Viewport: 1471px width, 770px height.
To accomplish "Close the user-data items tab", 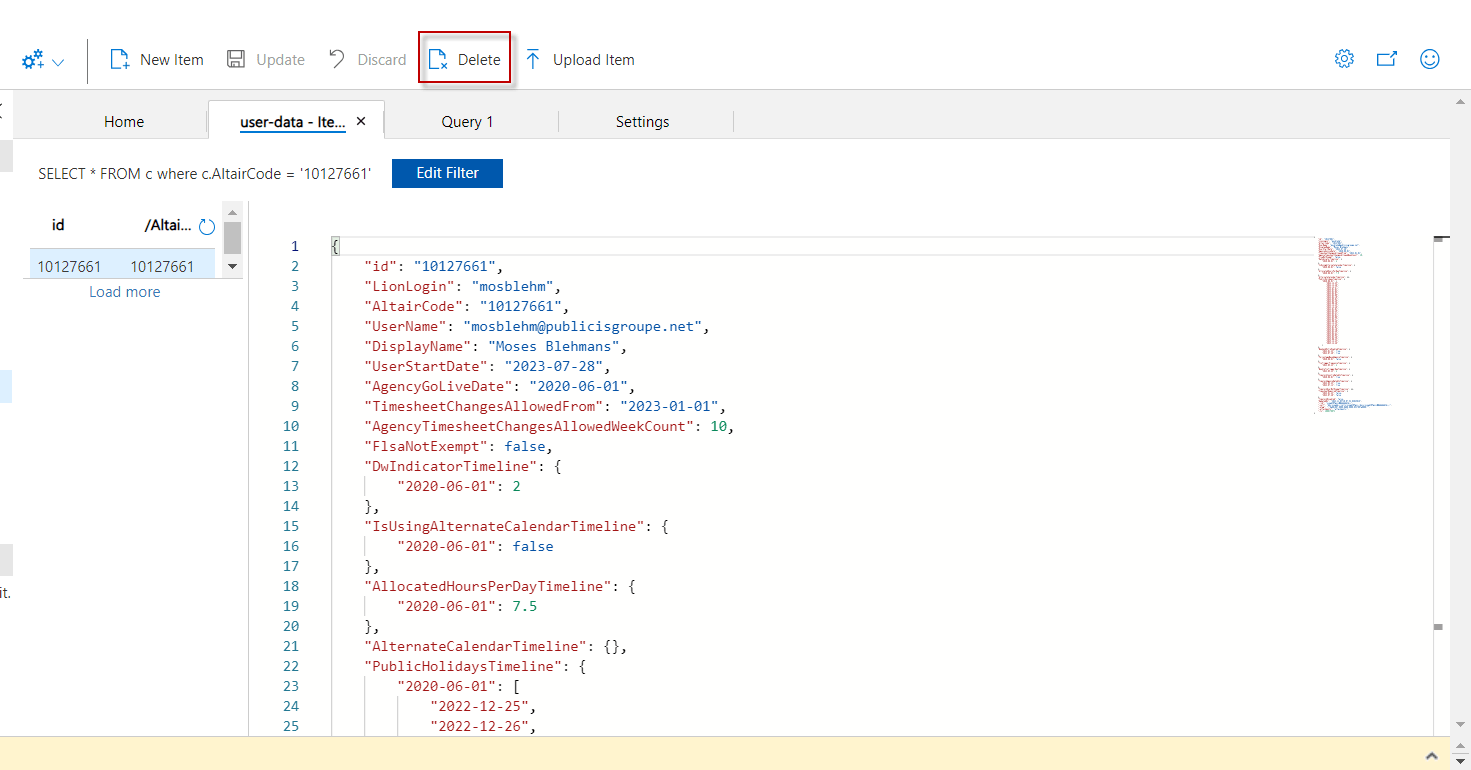I will tap(360, 119).
